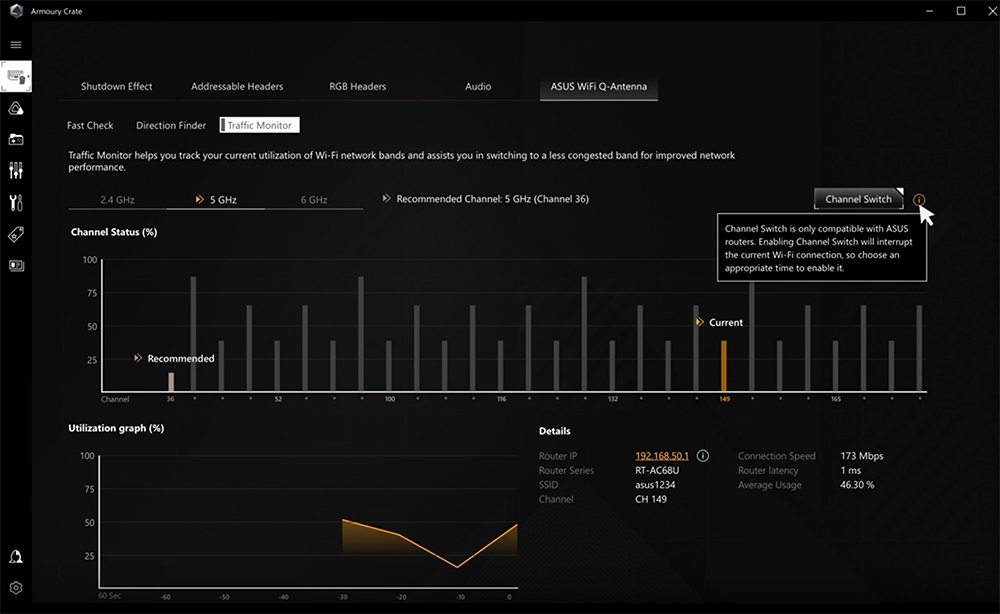
Task: Click the recommended channel 36 bar
Action: 171,382
